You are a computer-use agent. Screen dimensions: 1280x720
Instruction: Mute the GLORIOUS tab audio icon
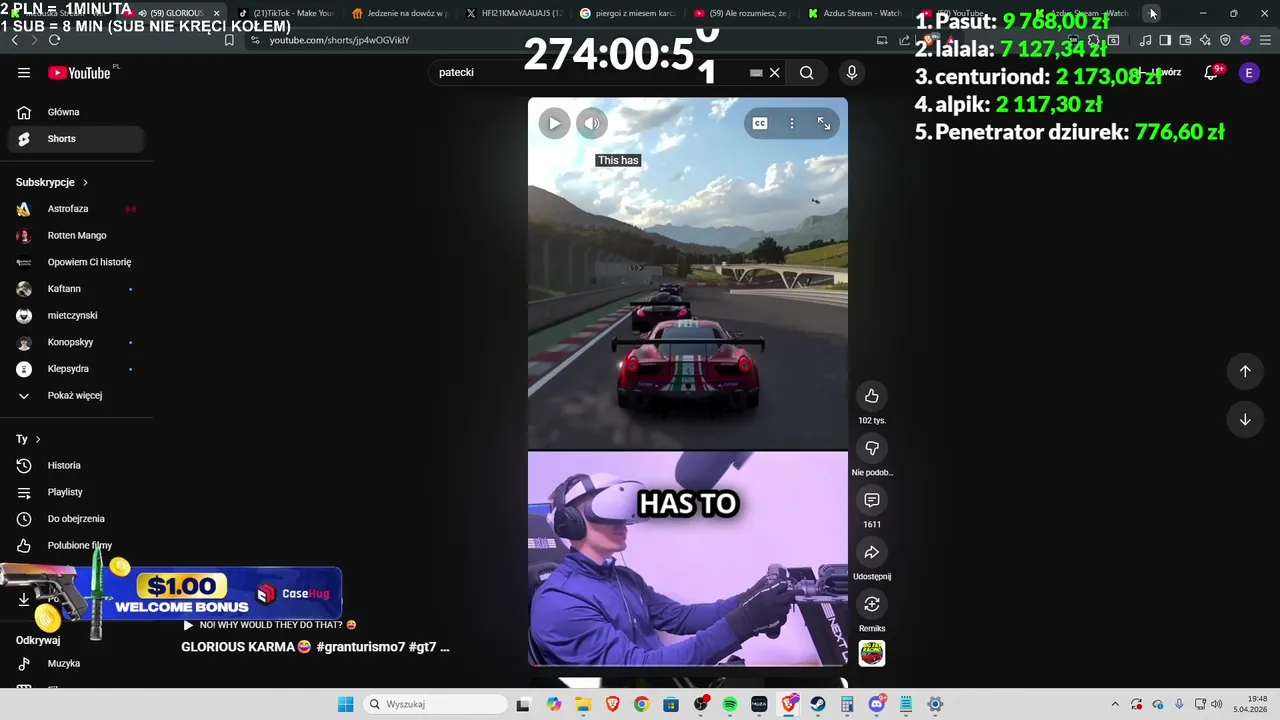click(142, 13)
